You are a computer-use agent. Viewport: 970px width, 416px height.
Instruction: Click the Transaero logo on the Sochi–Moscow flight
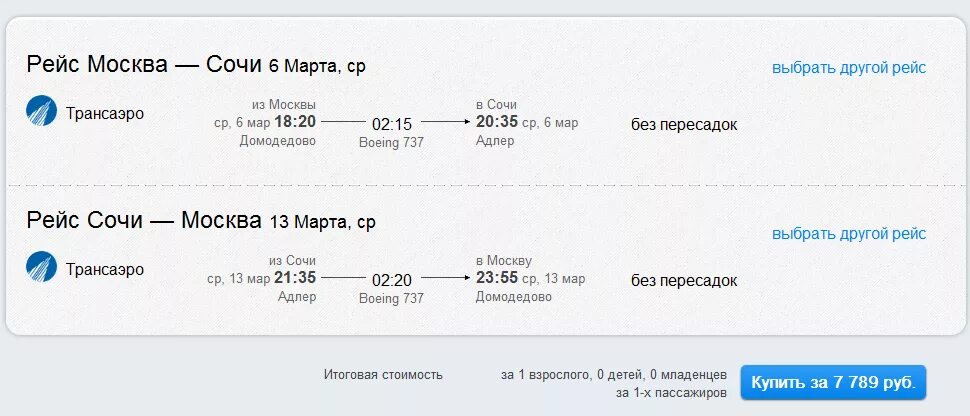[x=41, y=267]
